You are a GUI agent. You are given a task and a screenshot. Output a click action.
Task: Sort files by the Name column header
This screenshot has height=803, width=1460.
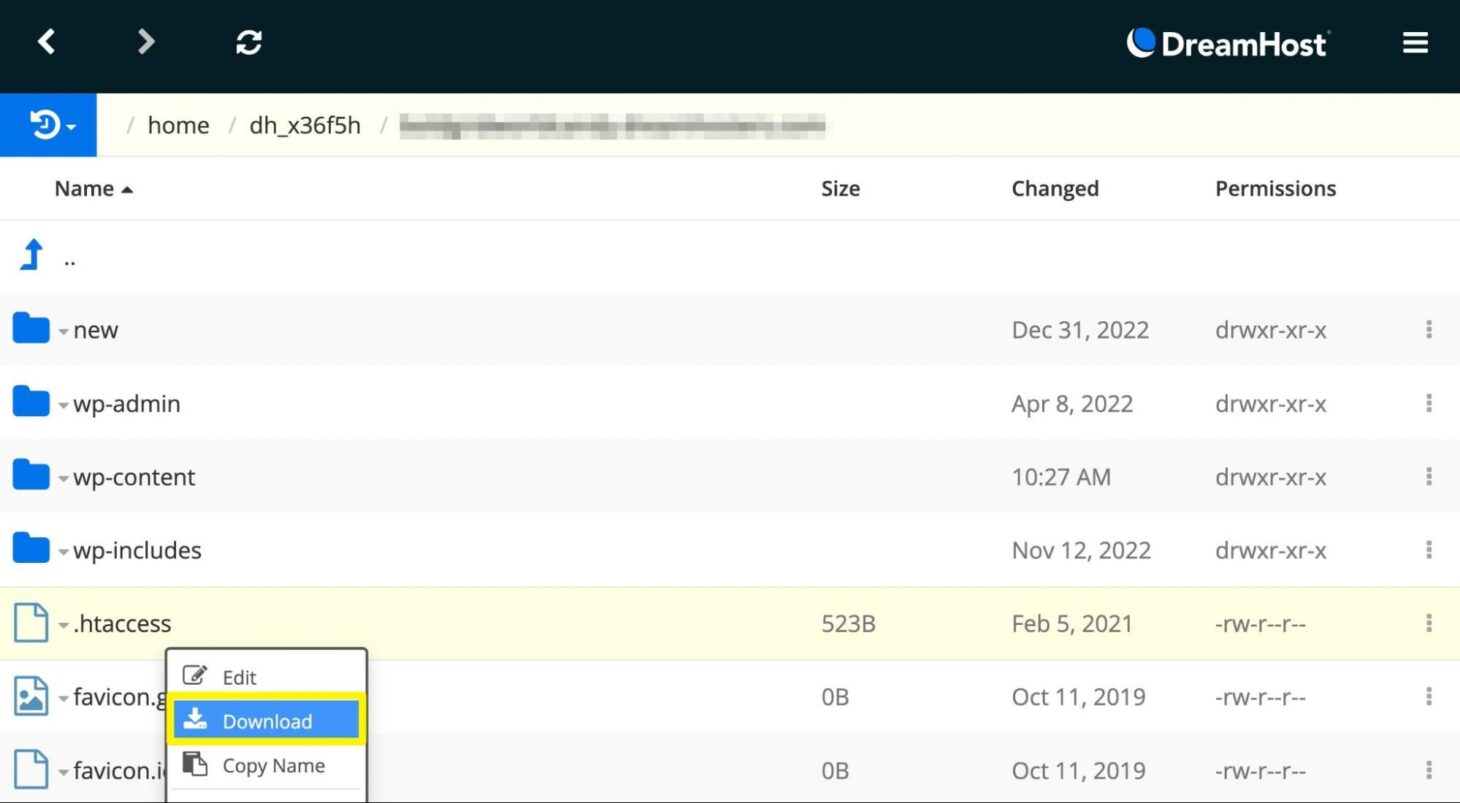[84, 189]
